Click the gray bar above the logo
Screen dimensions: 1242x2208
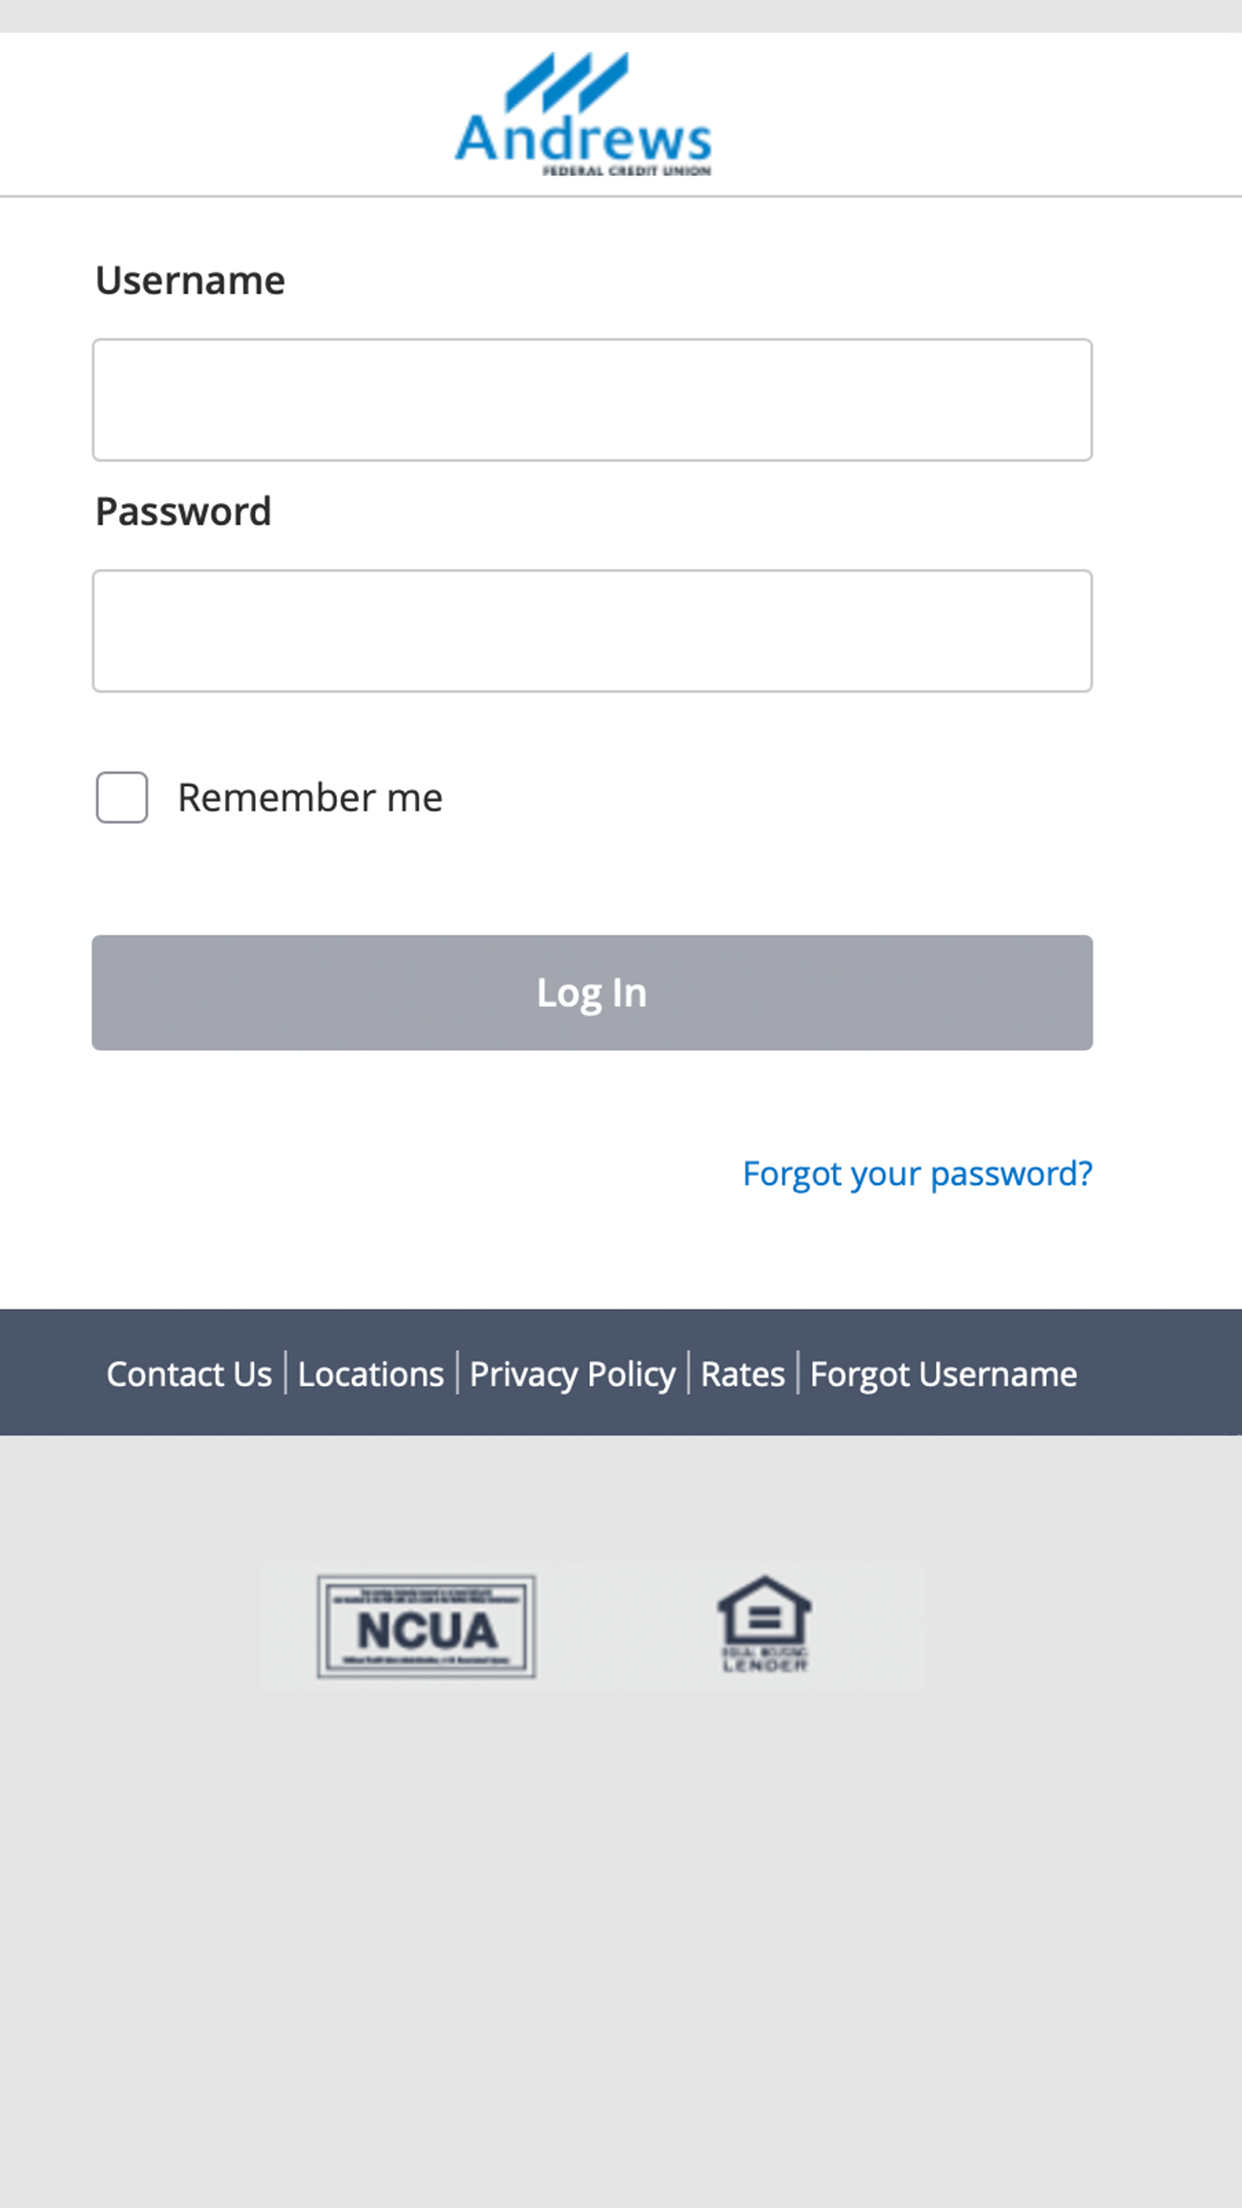621,16
